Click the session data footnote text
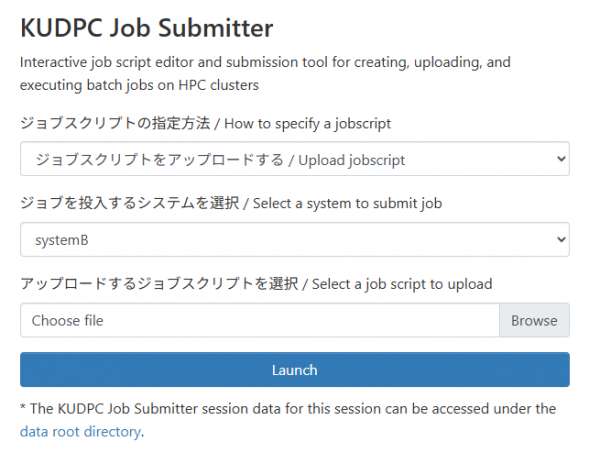The image size is (600, 464). [x=288, y=420]
